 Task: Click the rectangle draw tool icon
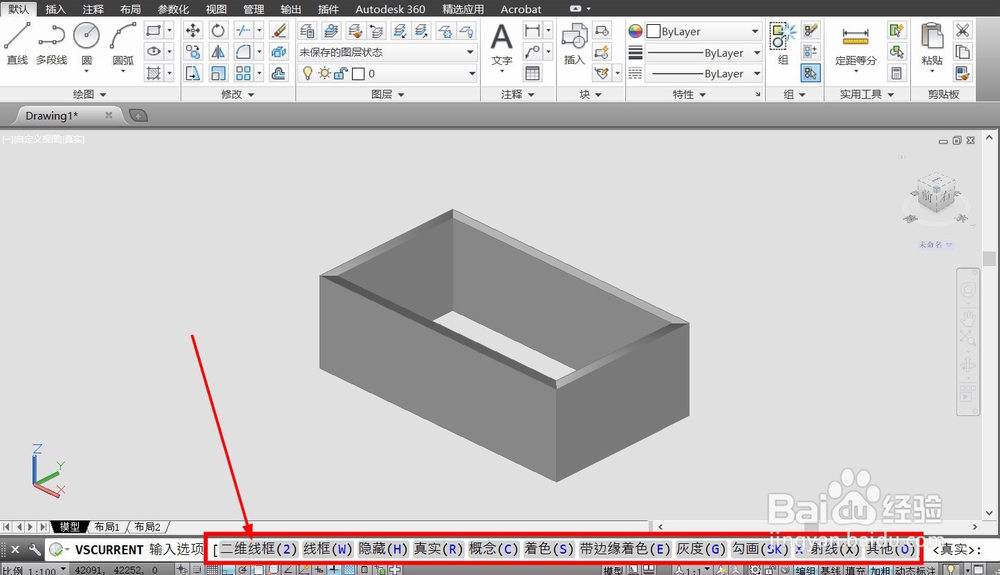pyautogui.click(x=153, y=30)
